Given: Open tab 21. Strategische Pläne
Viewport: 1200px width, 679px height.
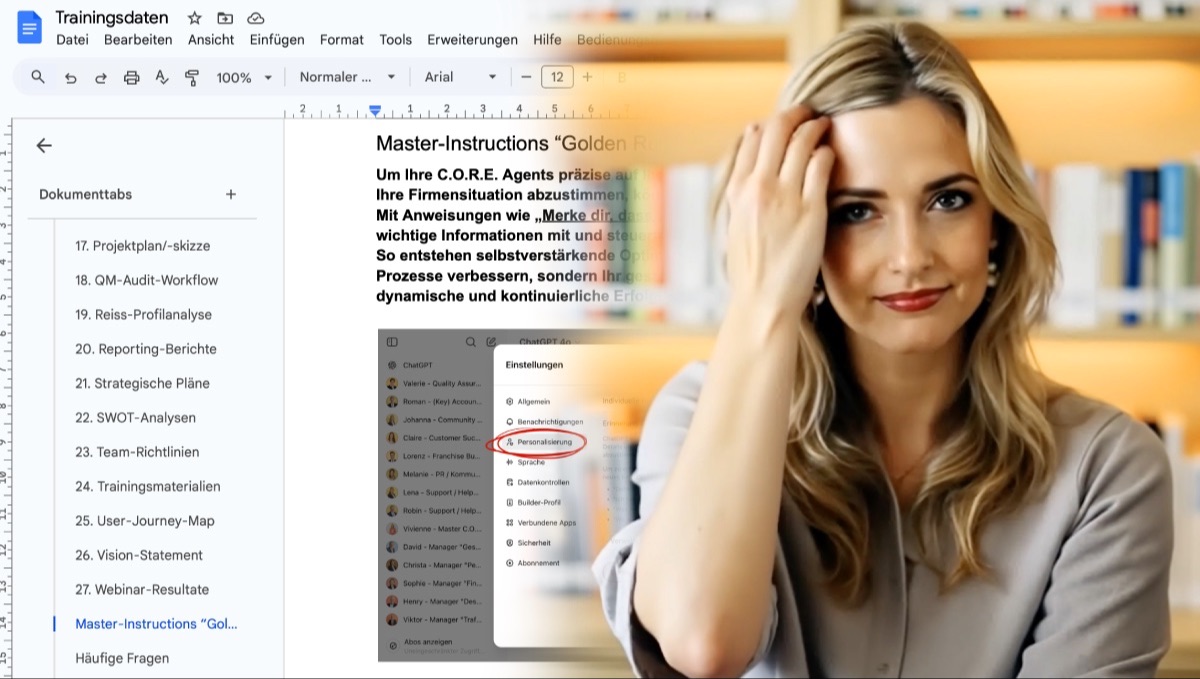Looking at the screenshot, I should click(x=142, y=383).
